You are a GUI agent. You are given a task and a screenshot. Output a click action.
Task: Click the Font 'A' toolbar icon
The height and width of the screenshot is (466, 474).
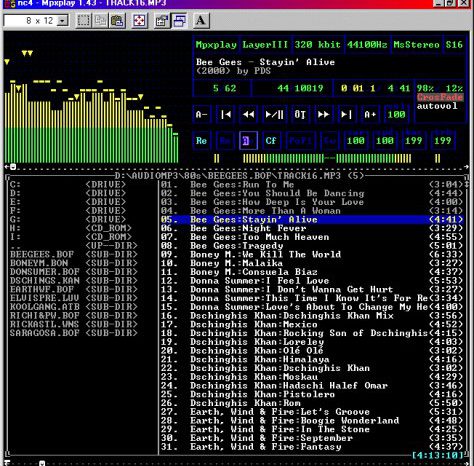pyautogui.click(x=201, y=21)
